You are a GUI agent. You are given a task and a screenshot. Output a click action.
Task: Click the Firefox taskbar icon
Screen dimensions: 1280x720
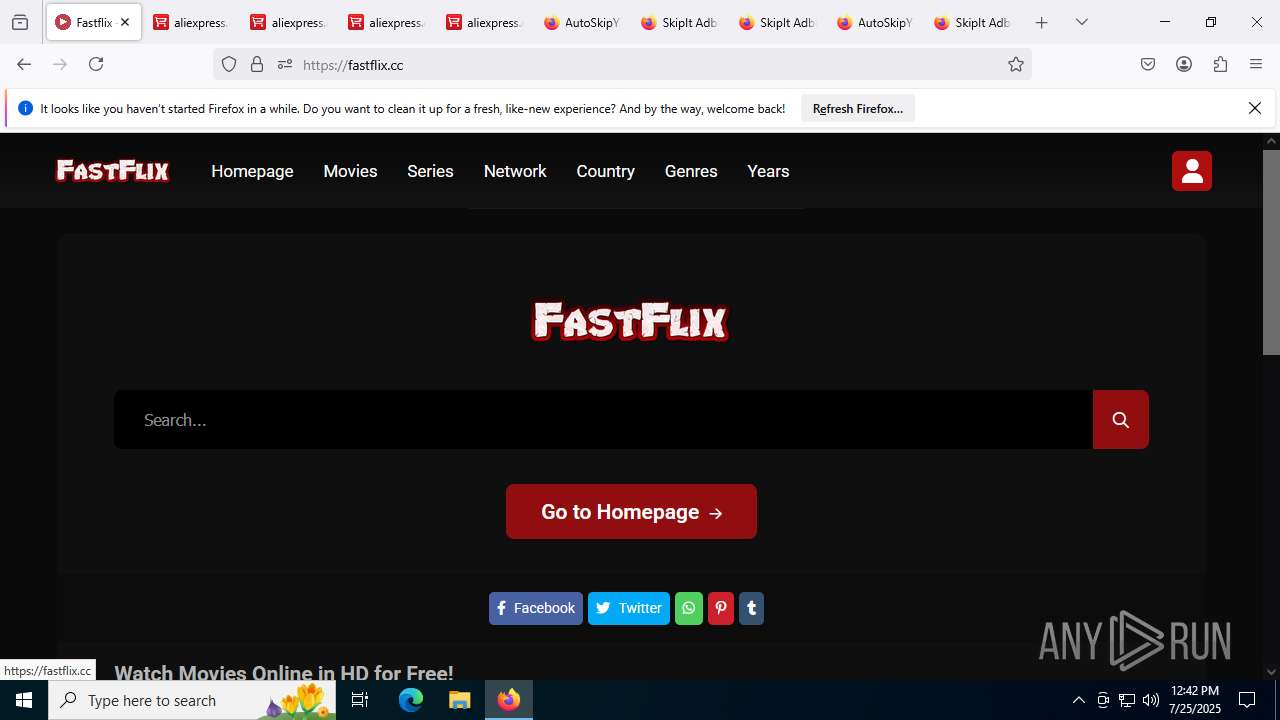click(x=509, y=700)
